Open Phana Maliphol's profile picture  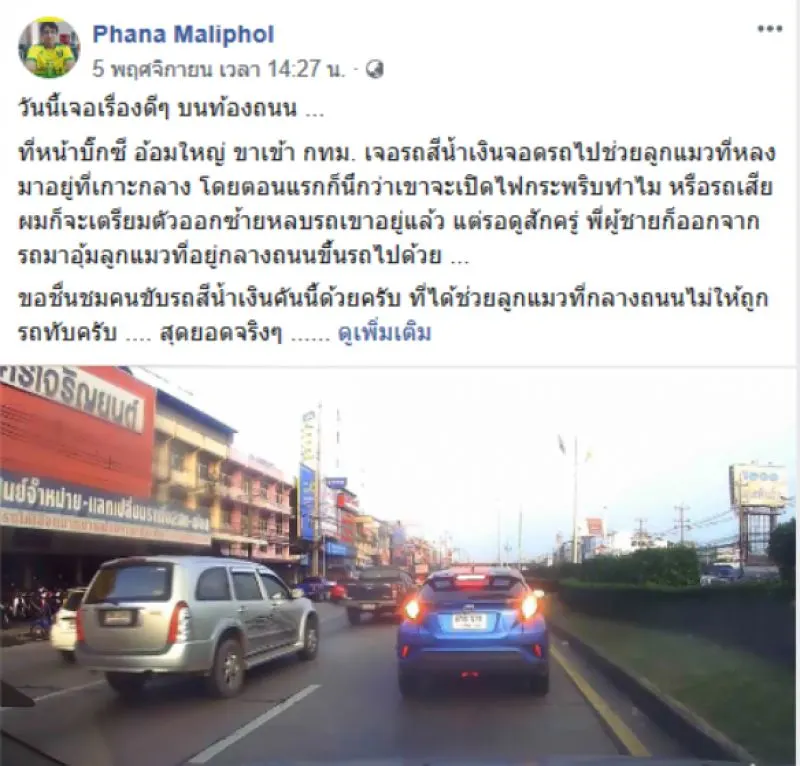pos(49,47)
